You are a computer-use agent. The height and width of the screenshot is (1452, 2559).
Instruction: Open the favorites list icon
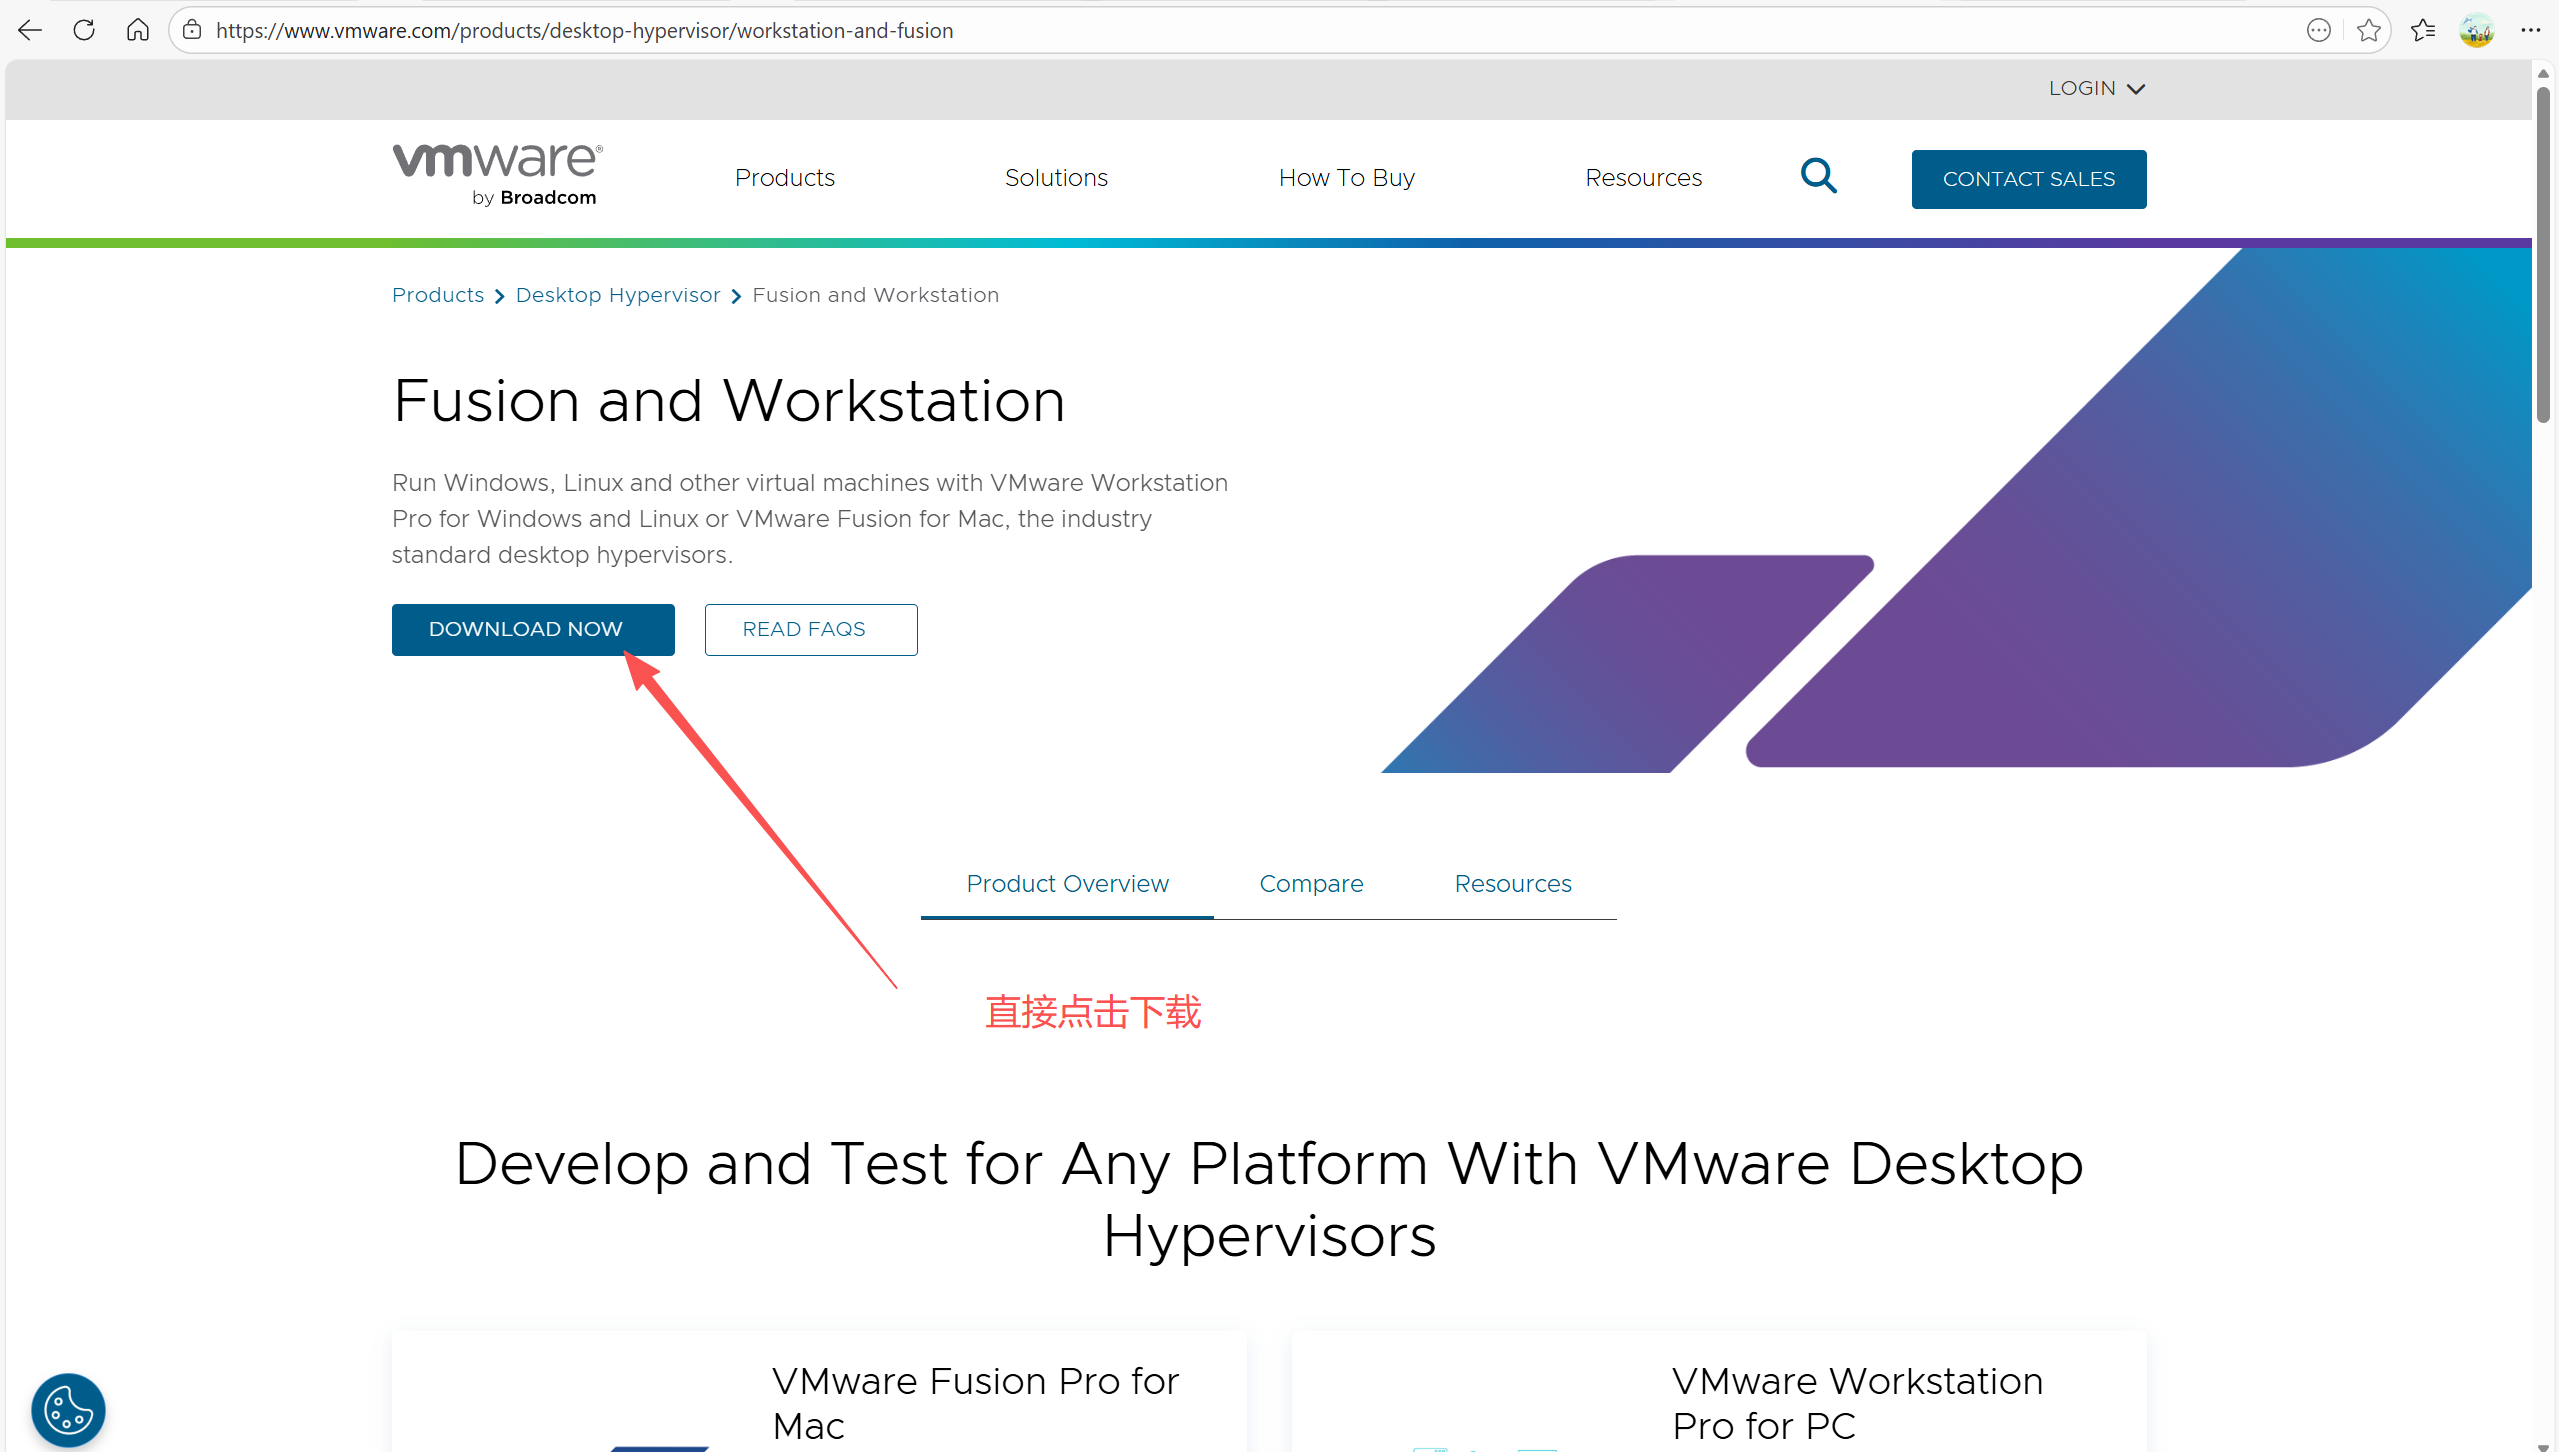[2422, 30]
